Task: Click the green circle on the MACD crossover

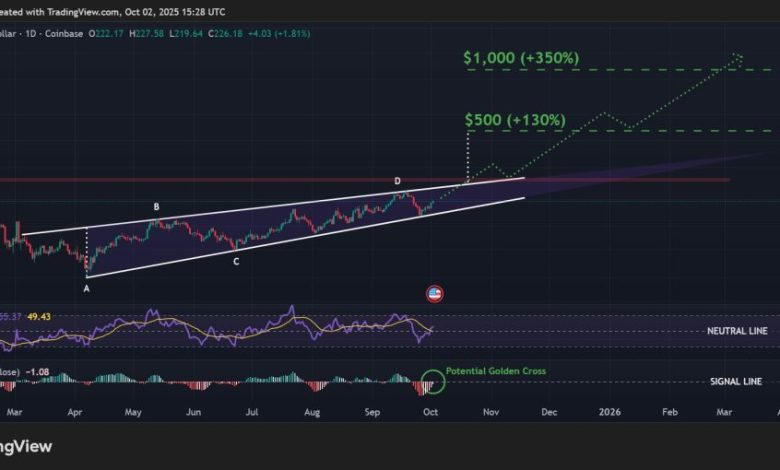Action: click(x=432, y=382)
